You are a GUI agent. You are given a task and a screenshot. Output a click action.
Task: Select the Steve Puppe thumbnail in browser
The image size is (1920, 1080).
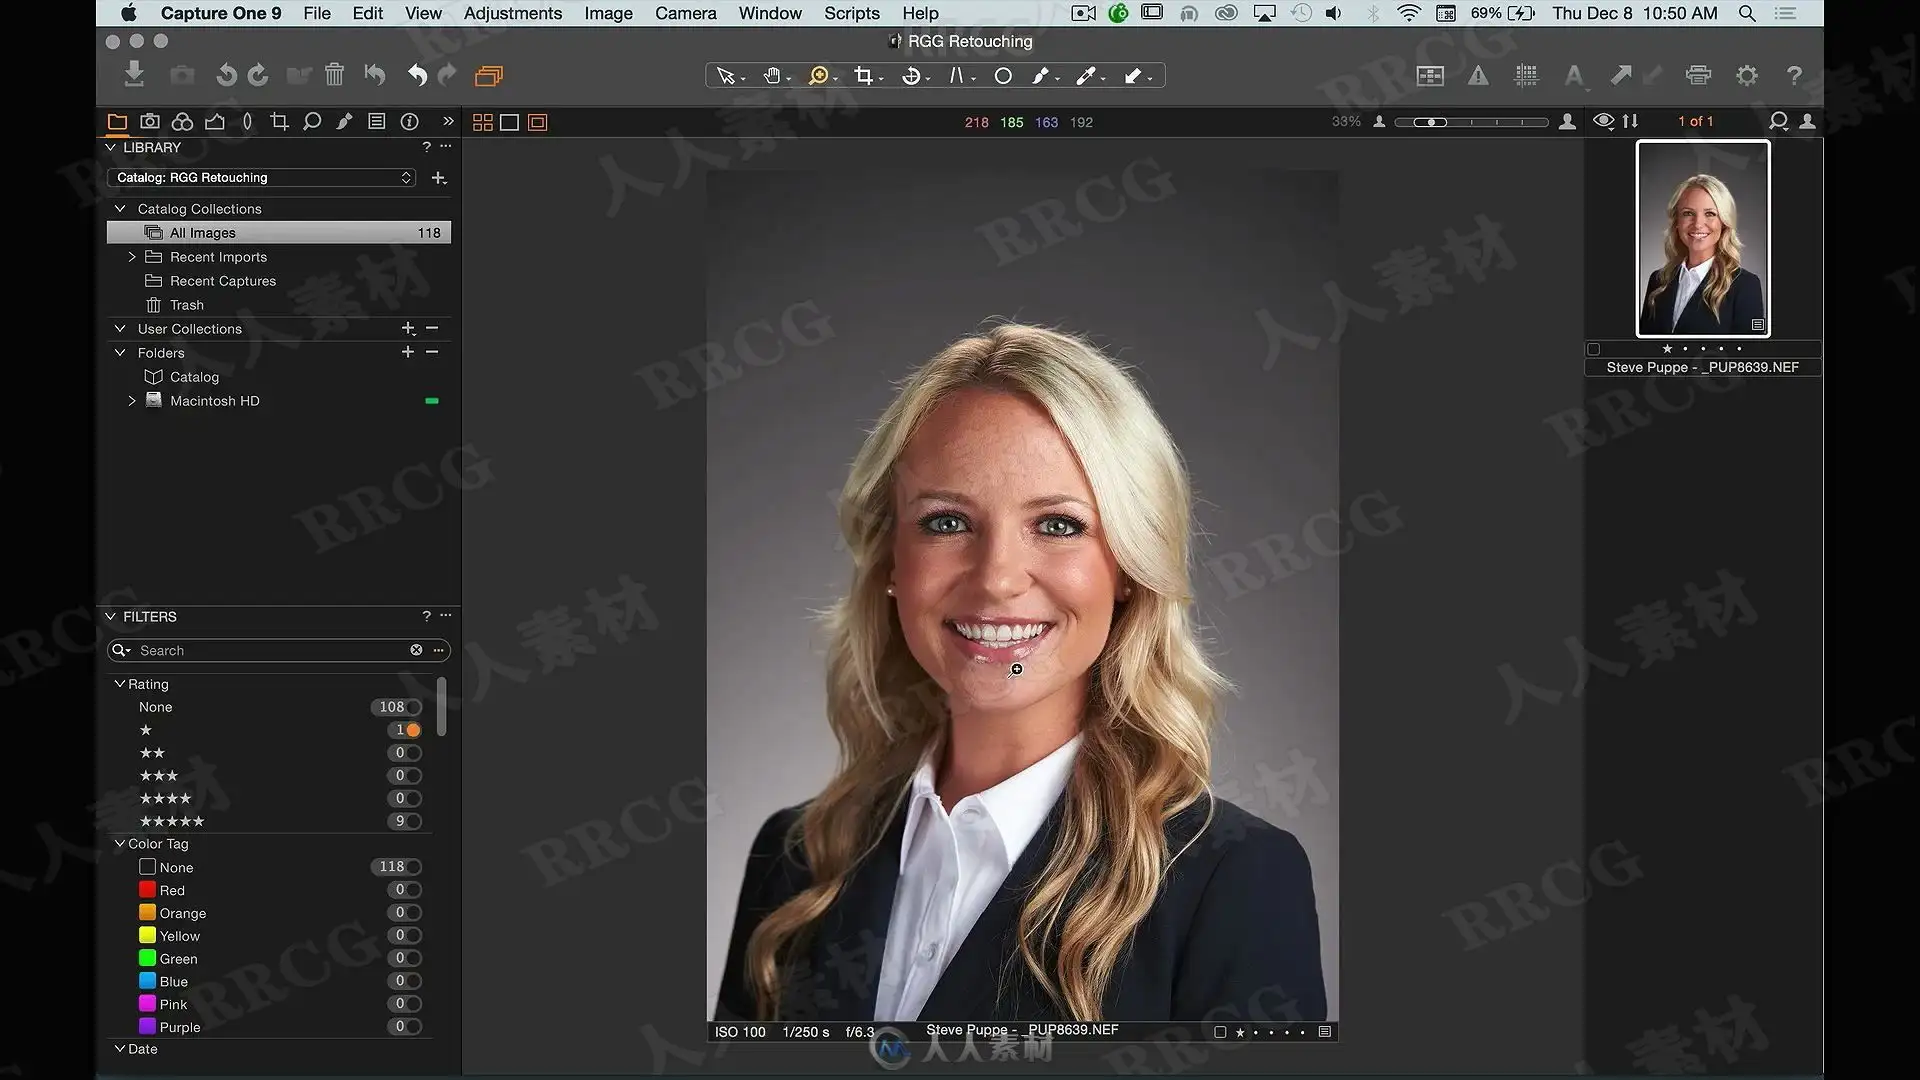pos(1703,238)
